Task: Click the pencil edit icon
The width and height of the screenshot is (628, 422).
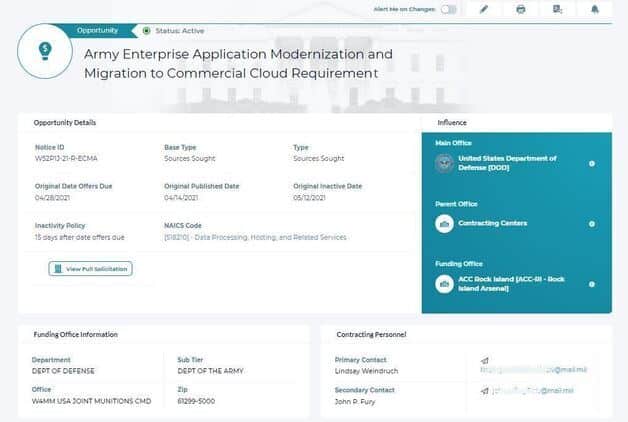Action: click(x=484, y=9)
